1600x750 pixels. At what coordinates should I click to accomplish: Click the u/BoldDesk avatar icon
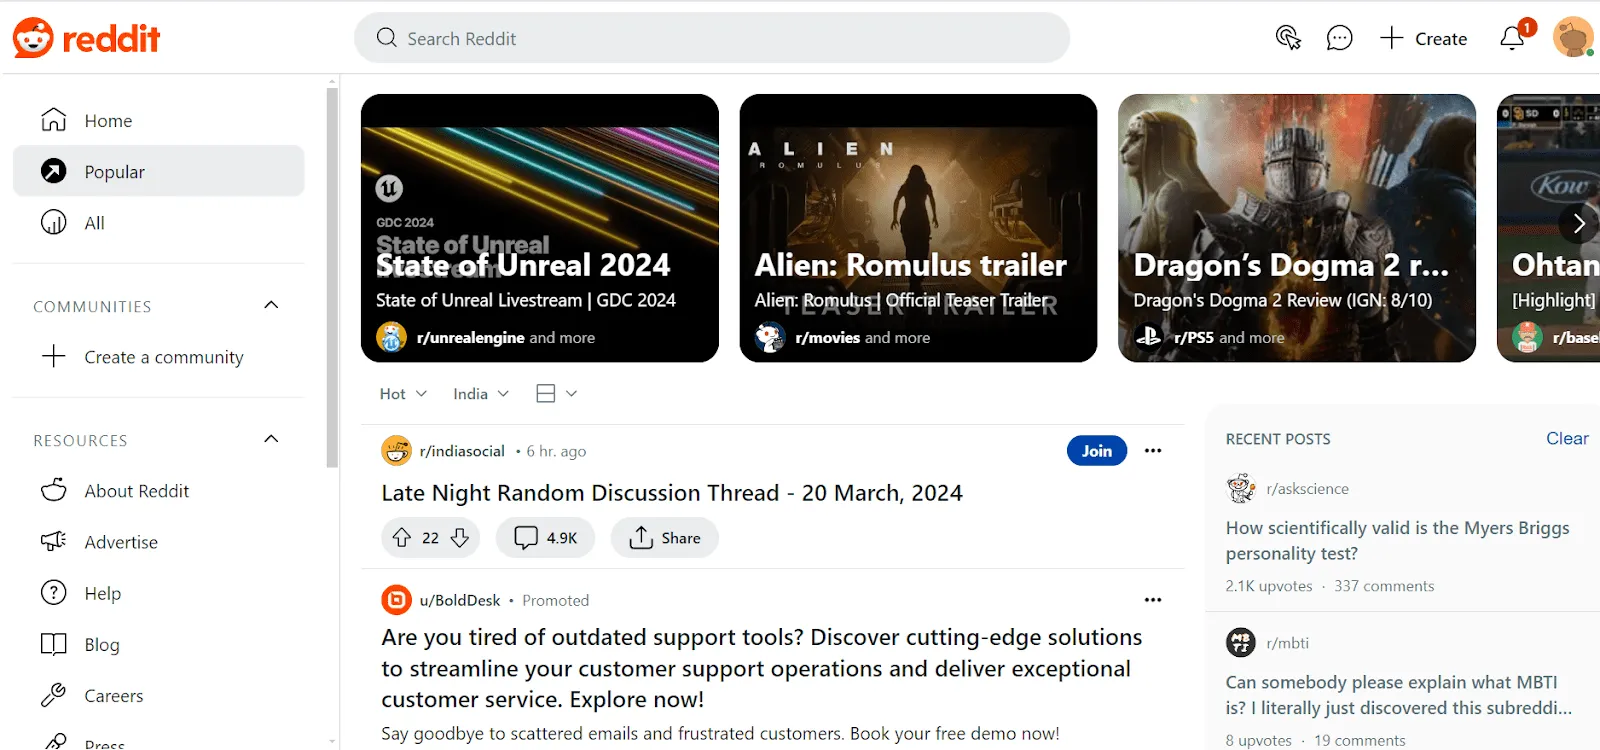[397, 600]
